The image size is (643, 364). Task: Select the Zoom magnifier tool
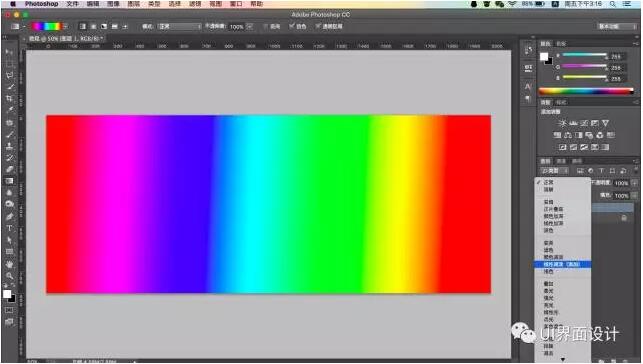click(x=9, y=276)
